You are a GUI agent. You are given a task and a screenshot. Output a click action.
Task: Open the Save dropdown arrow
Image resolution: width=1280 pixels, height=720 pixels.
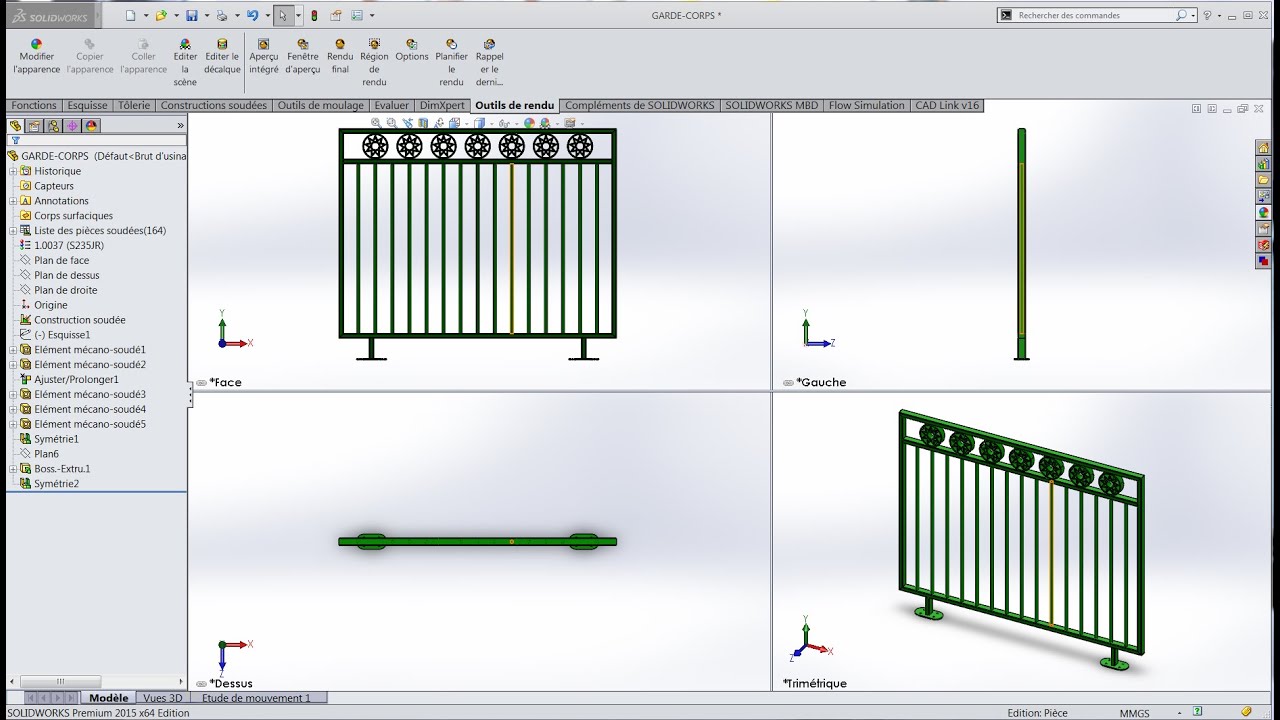coord(206,15)
